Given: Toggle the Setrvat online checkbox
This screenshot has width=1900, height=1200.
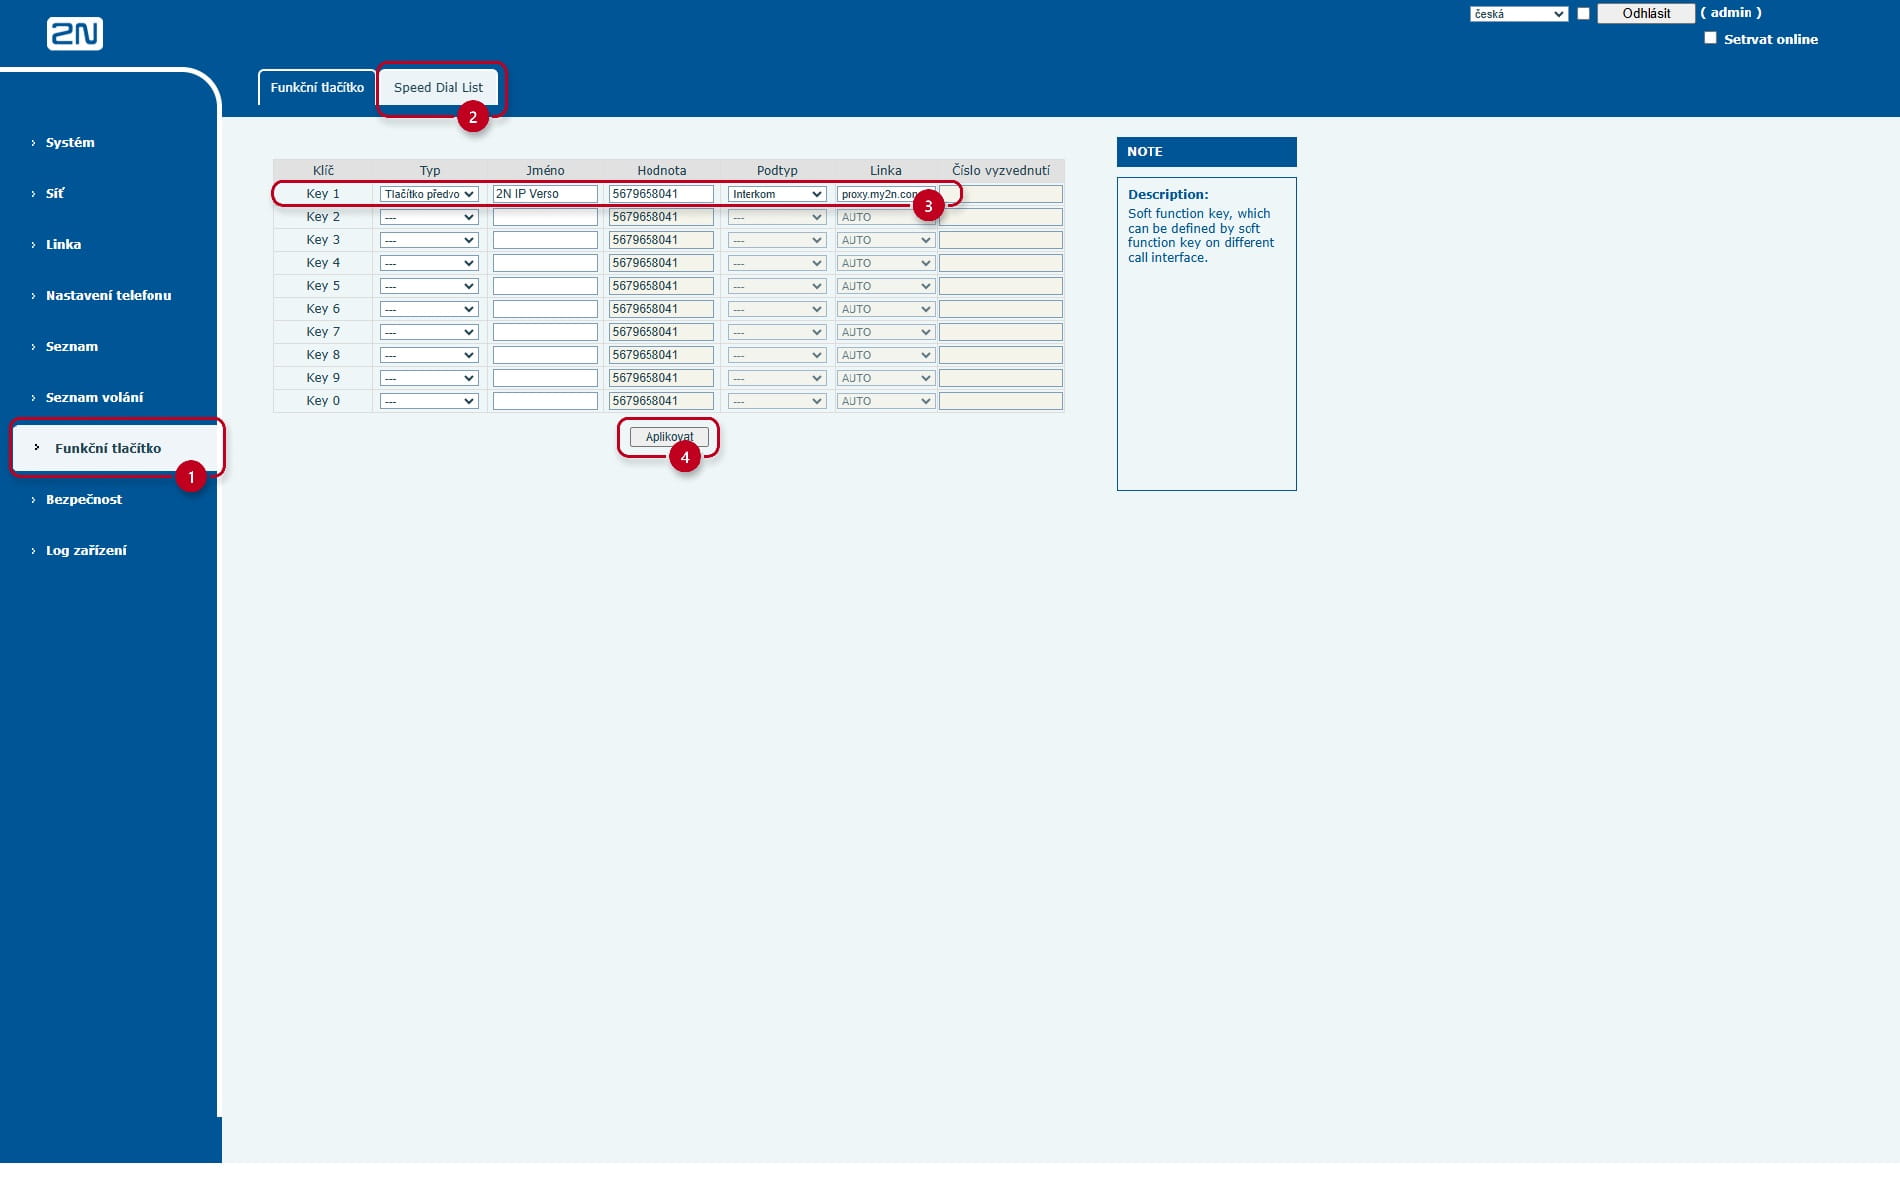Looking at the screenshot, I should click(x=1710, y=38).
